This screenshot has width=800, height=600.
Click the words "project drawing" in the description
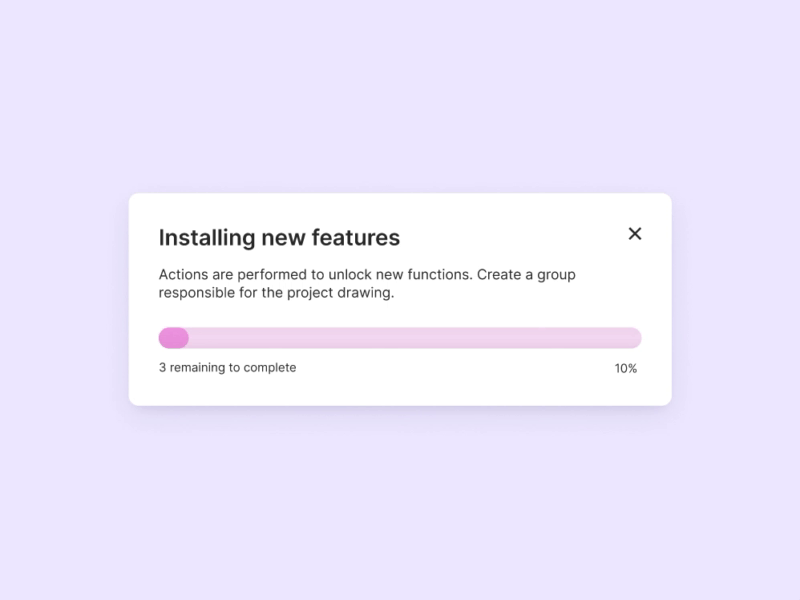(342, 293)
